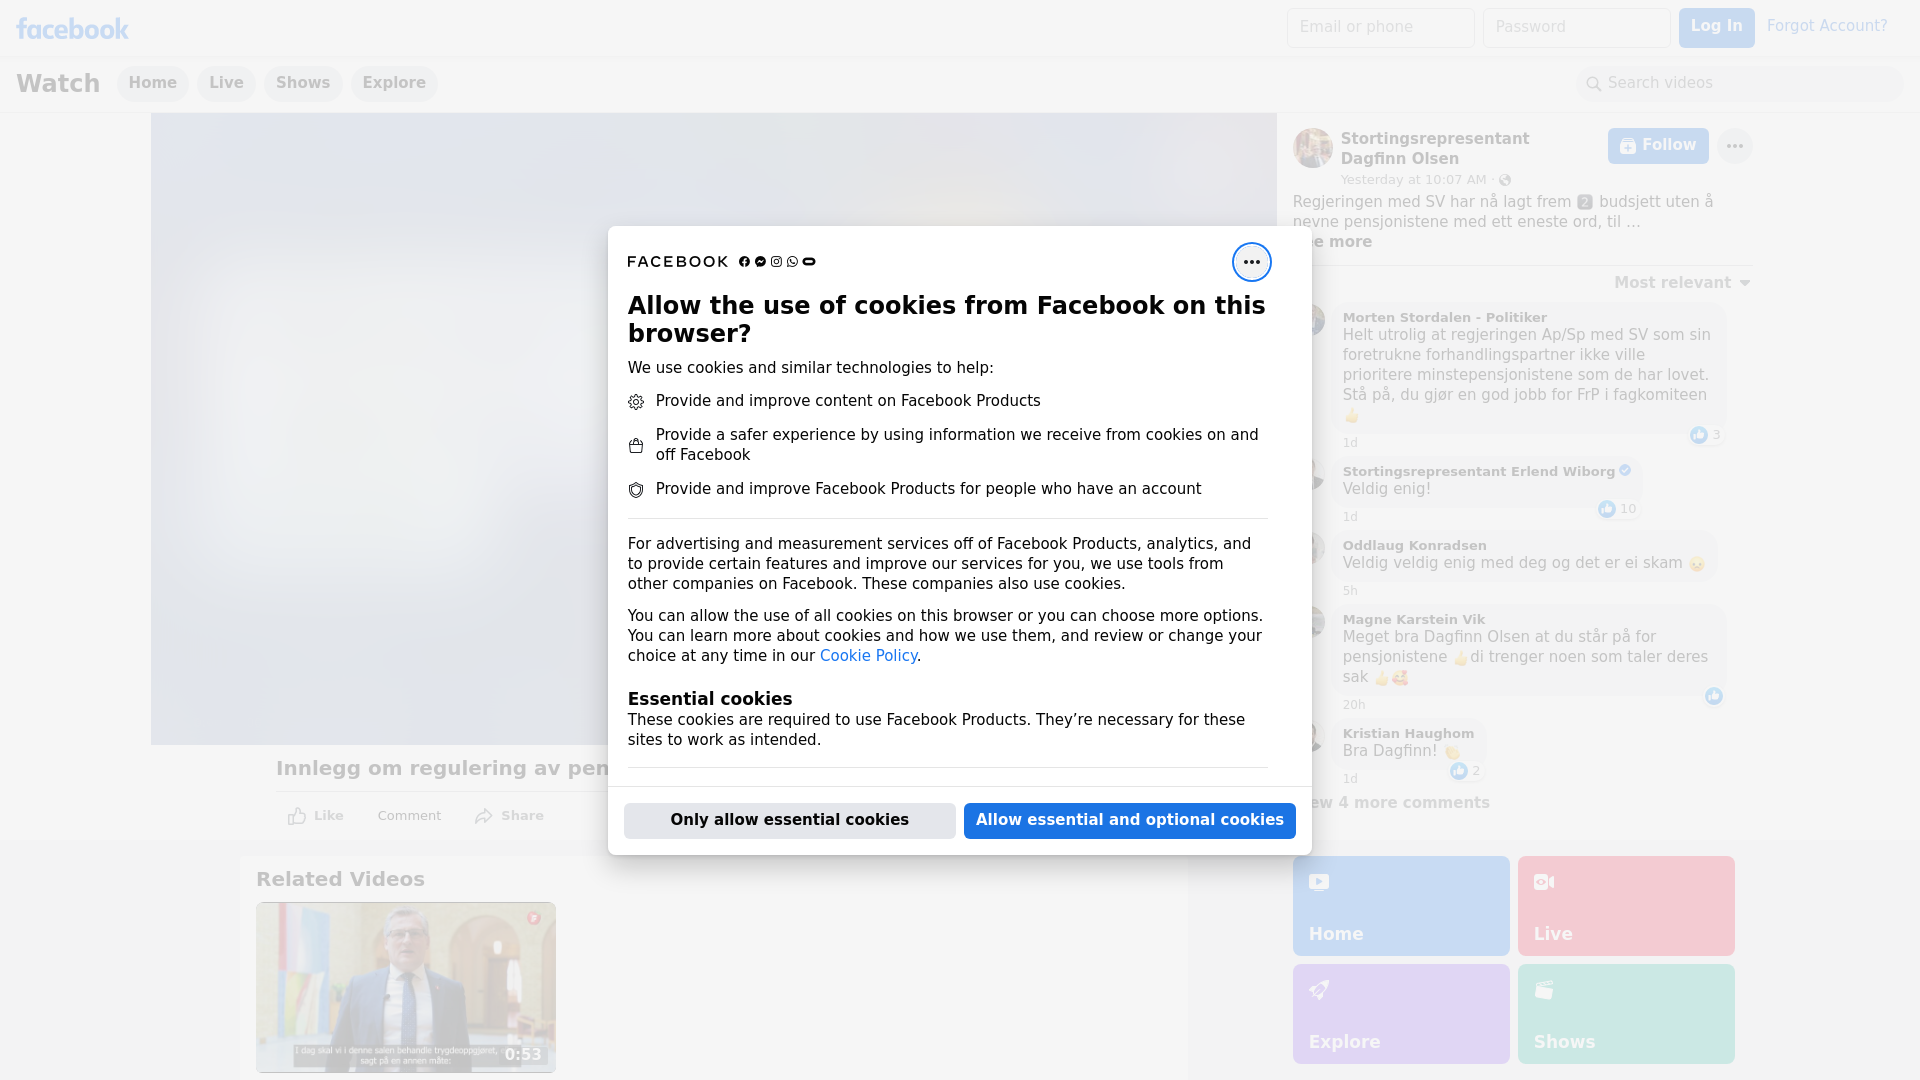This screenshot has height=1080, width=1920.
Task: Open Oddlaug Konradsen profile name
Action: click(x=1414, y=546)
